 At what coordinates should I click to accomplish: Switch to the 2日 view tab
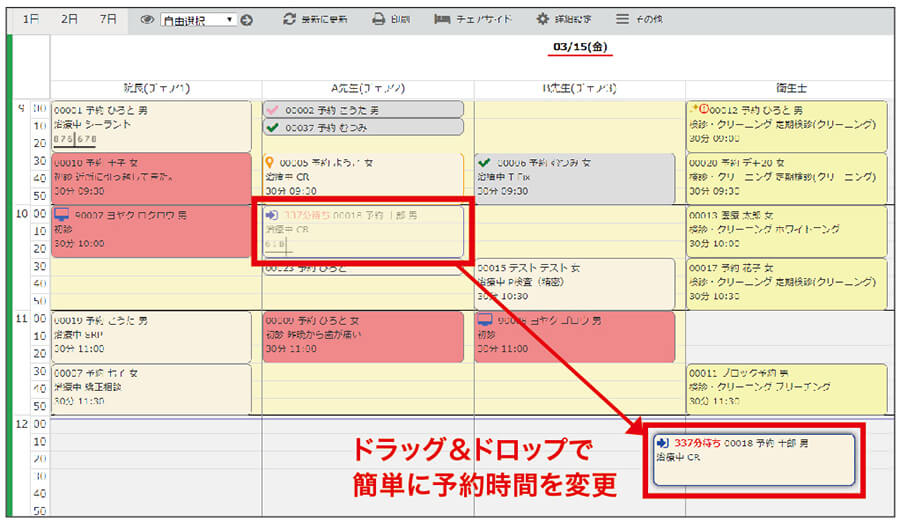[x=69, y=19]
